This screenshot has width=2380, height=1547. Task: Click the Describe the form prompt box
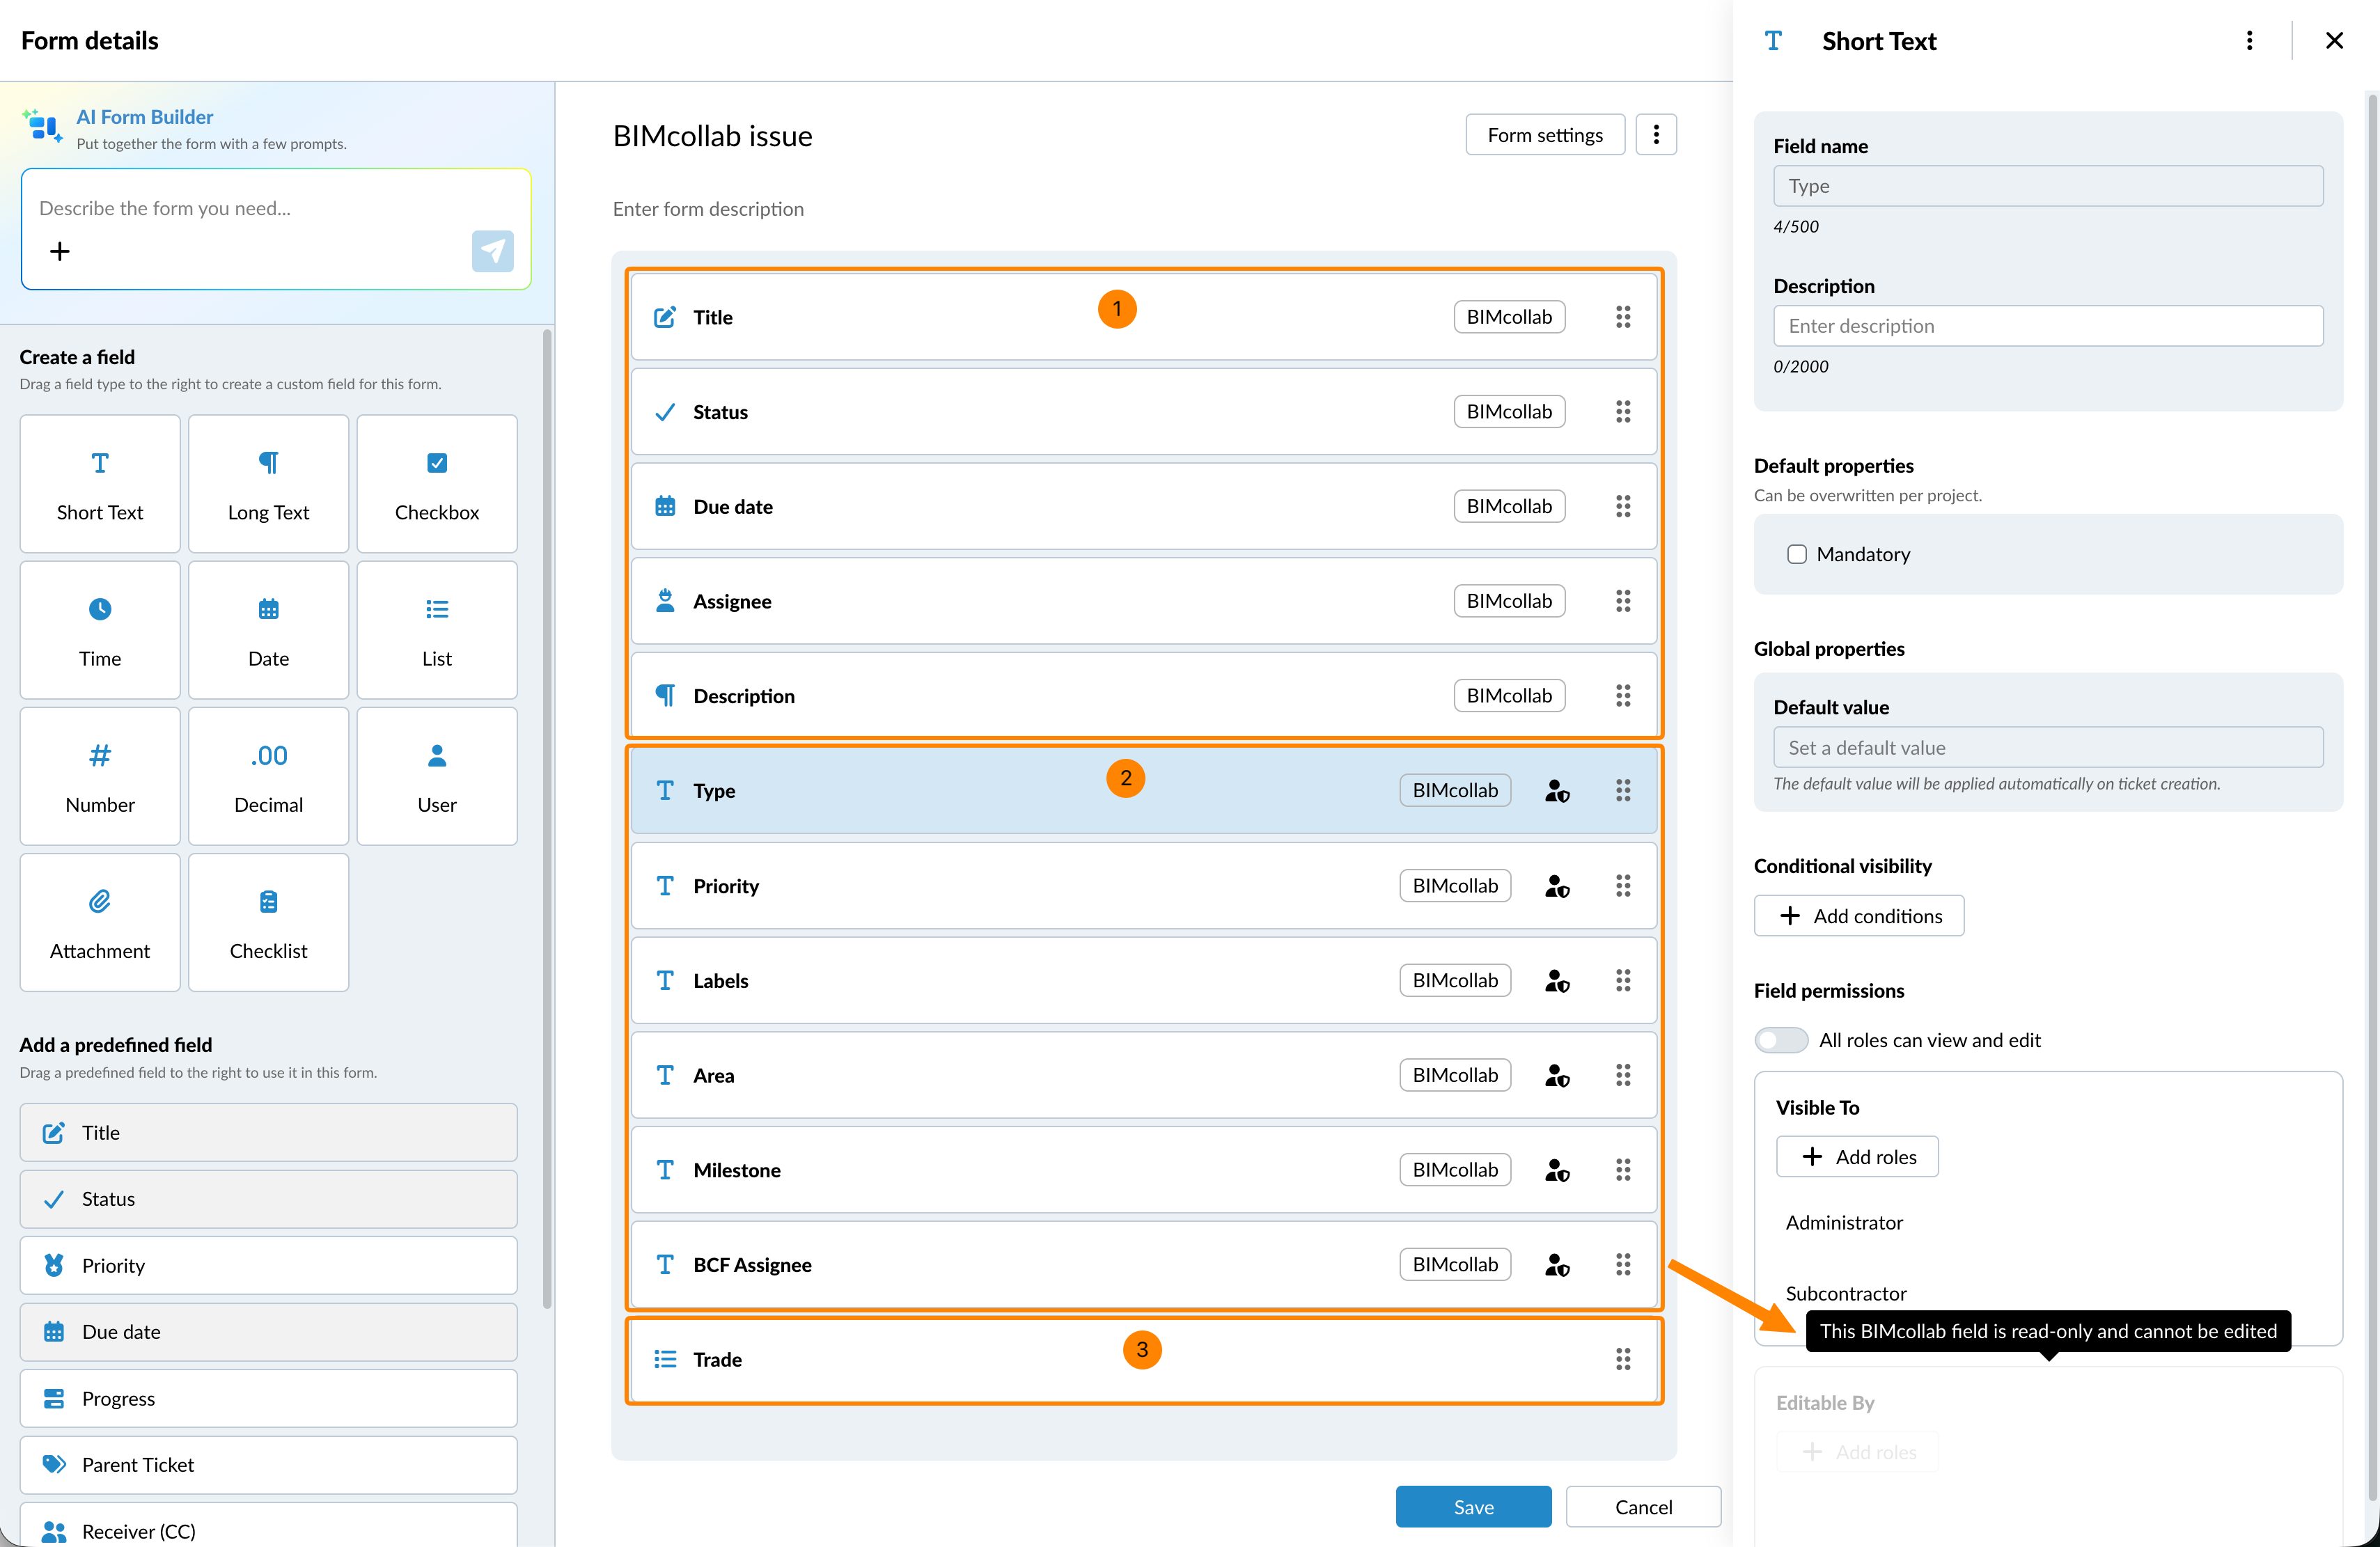(276, 229)
